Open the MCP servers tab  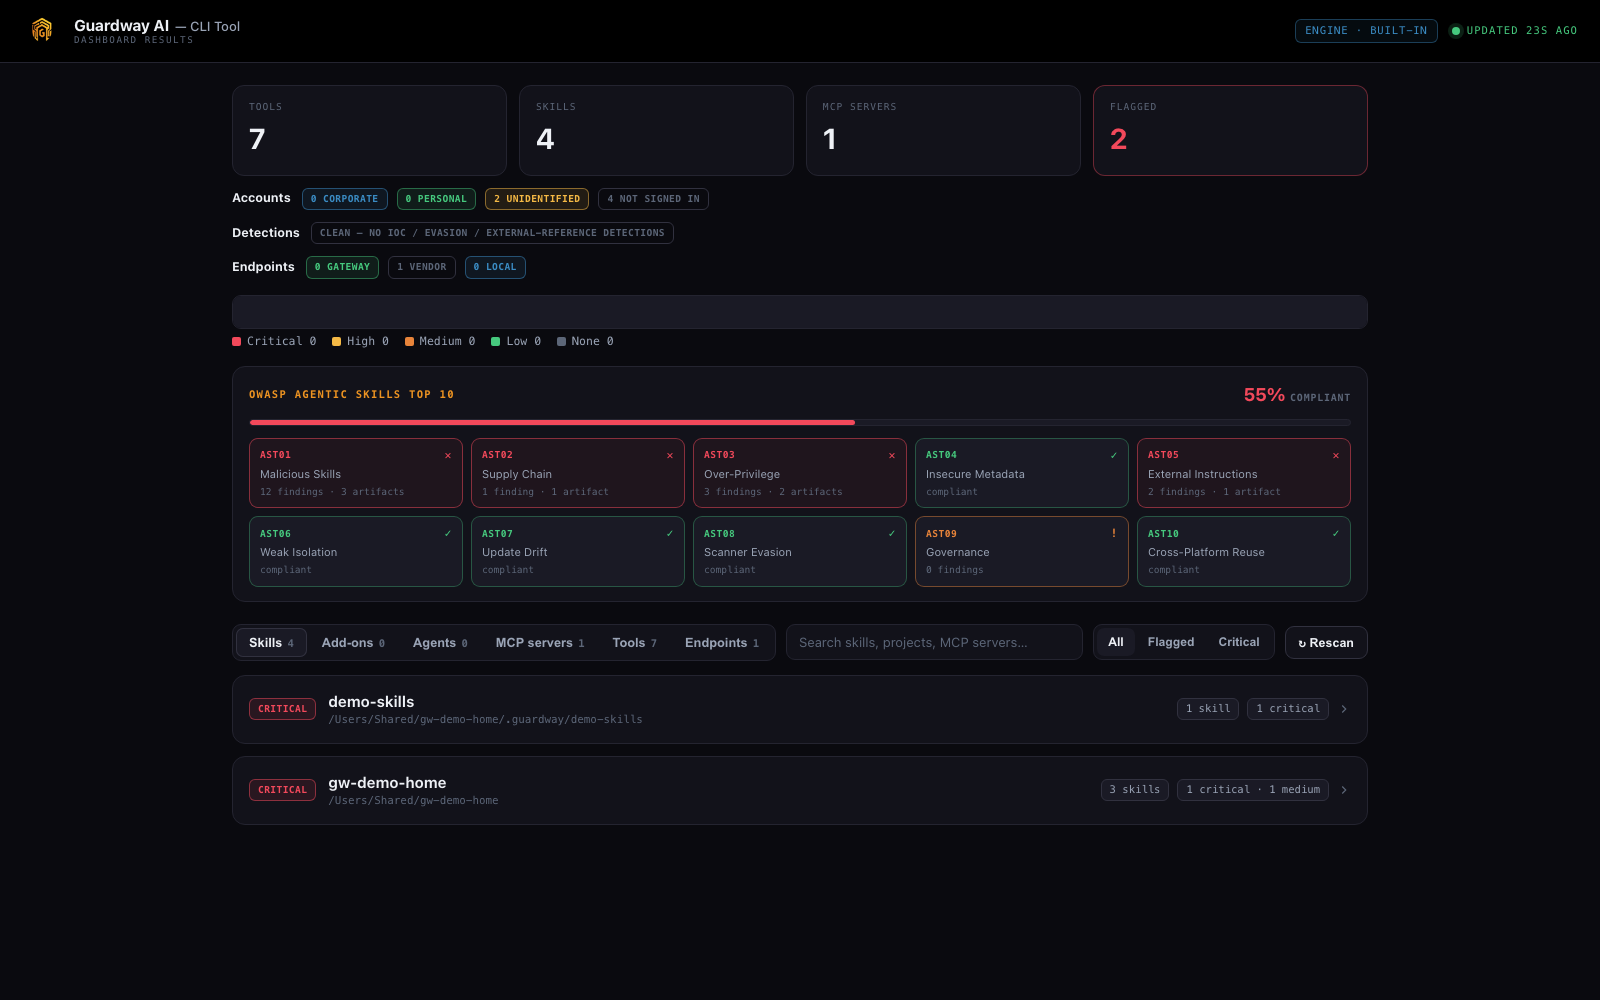click(540, 643)
